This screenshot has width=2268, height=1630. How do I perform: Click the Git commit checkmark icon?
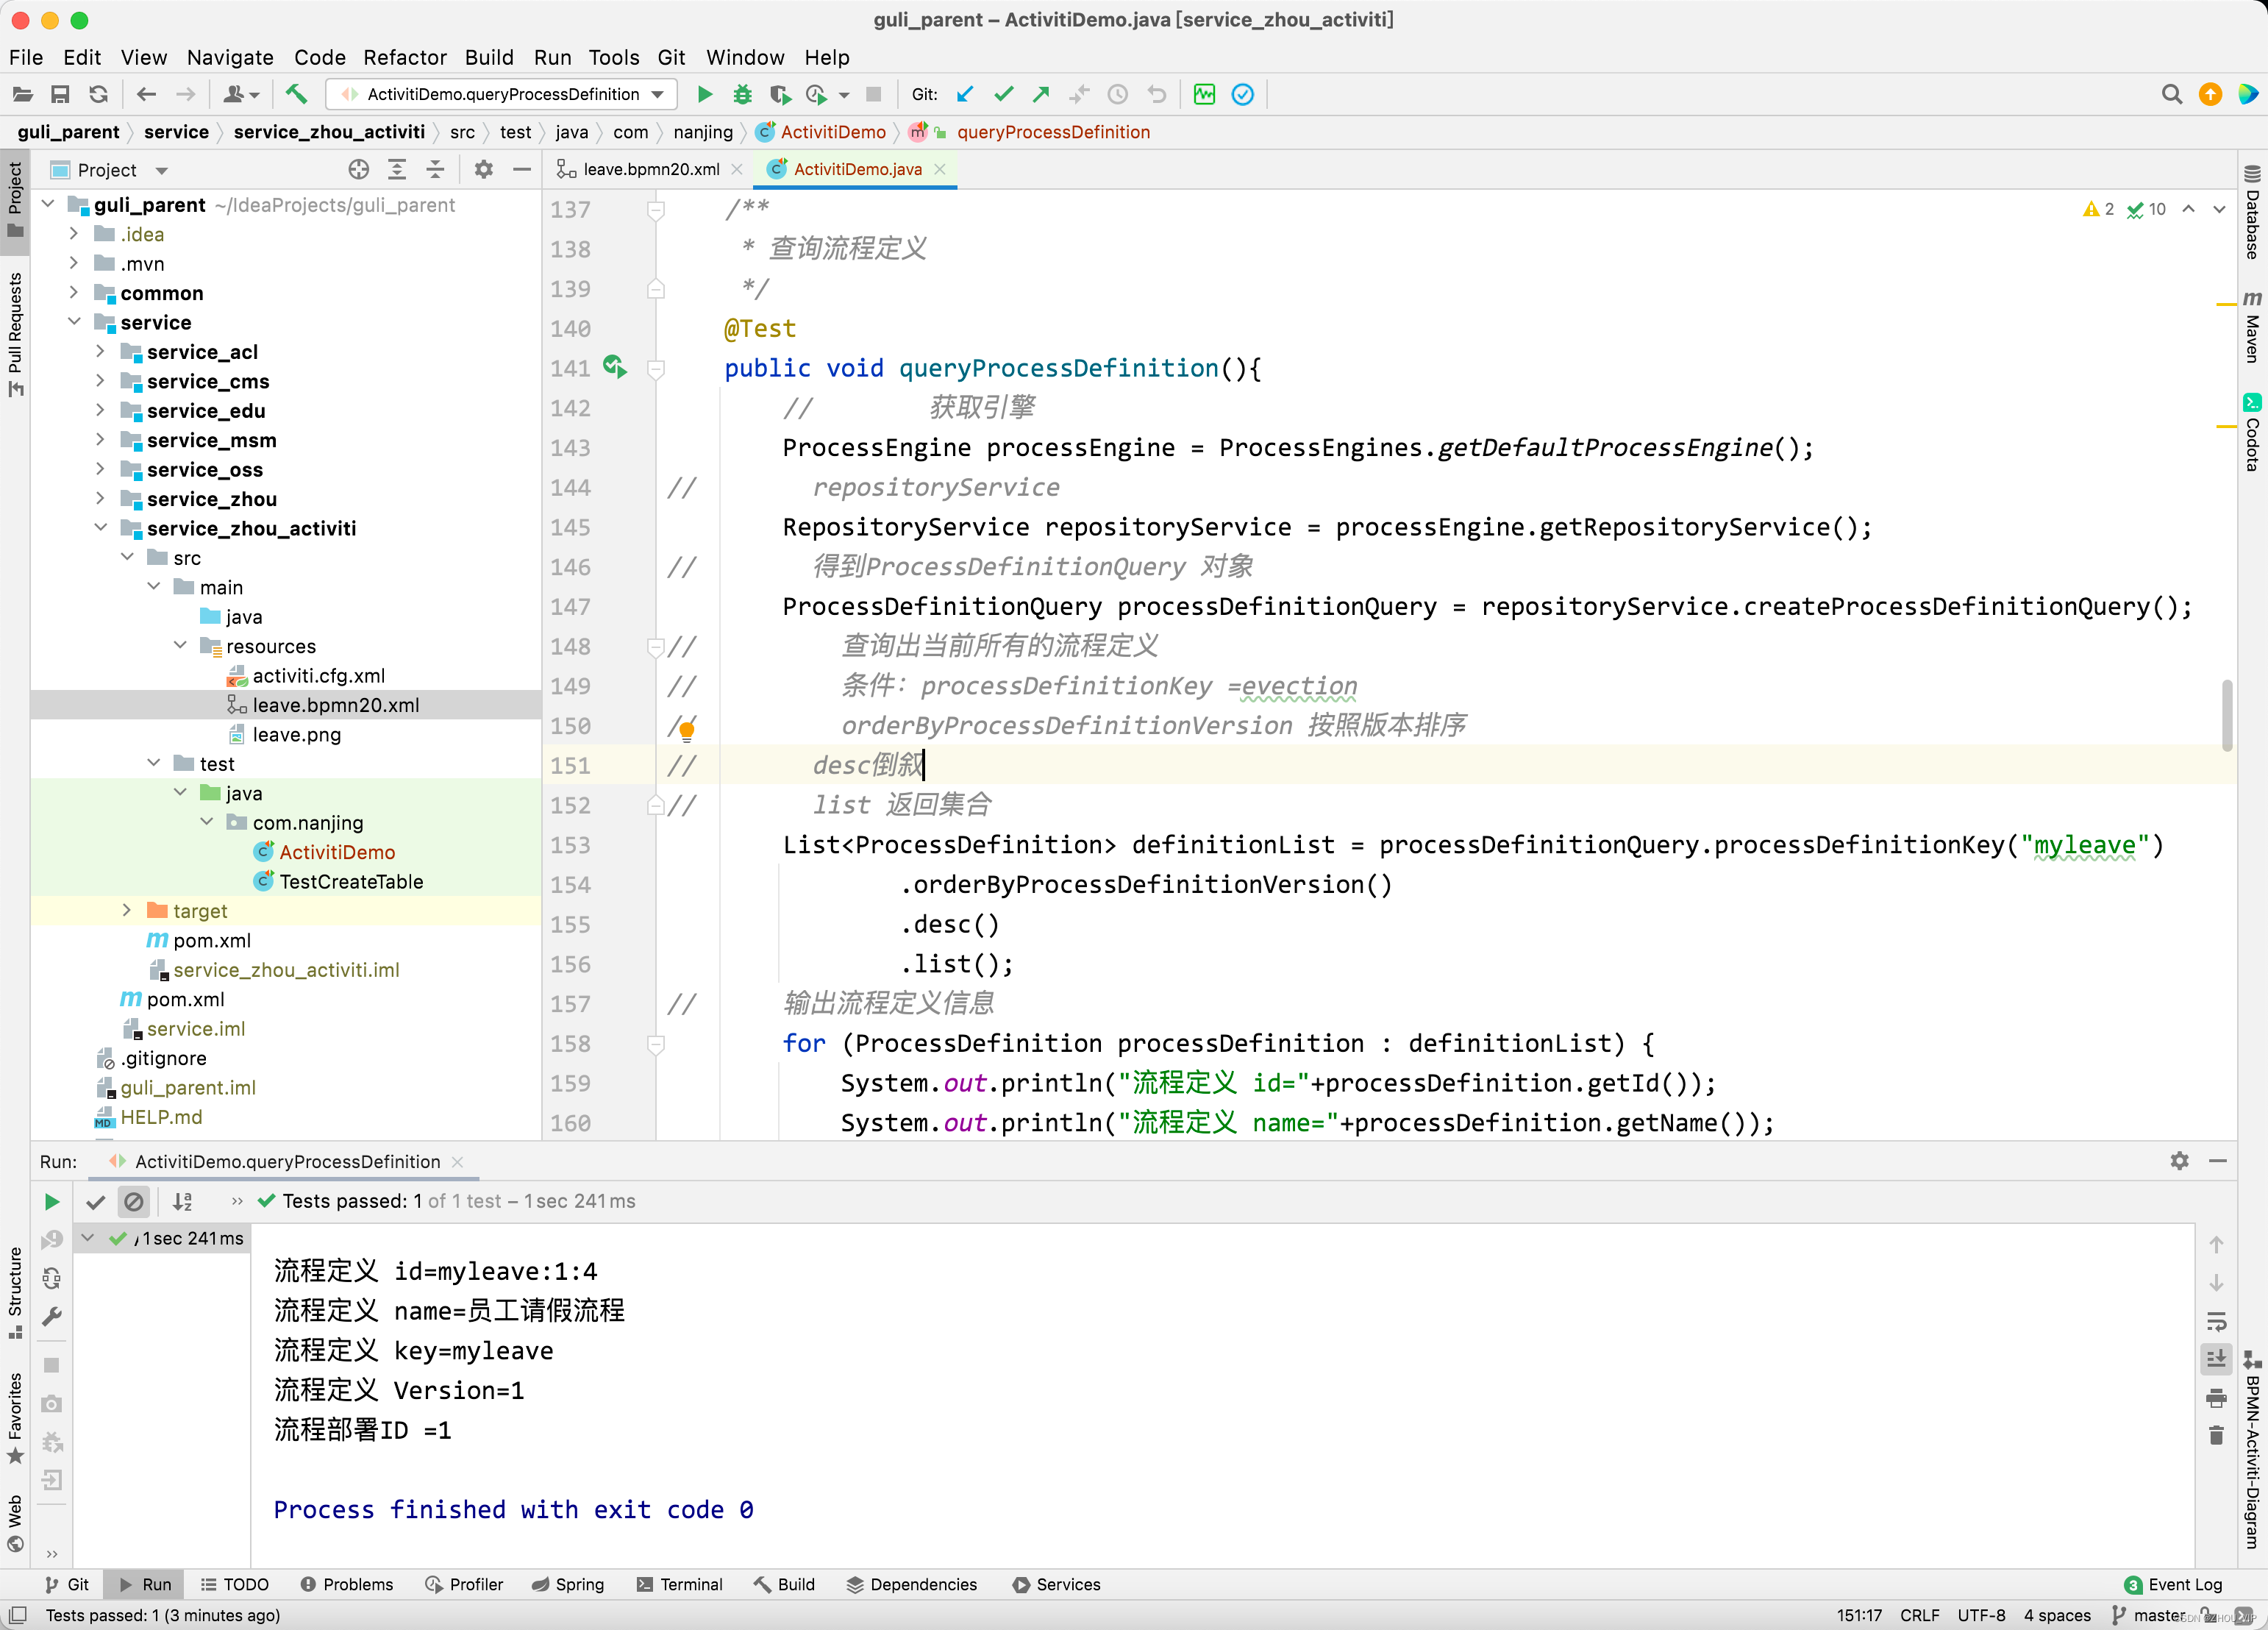click(x=1003, y=94)
